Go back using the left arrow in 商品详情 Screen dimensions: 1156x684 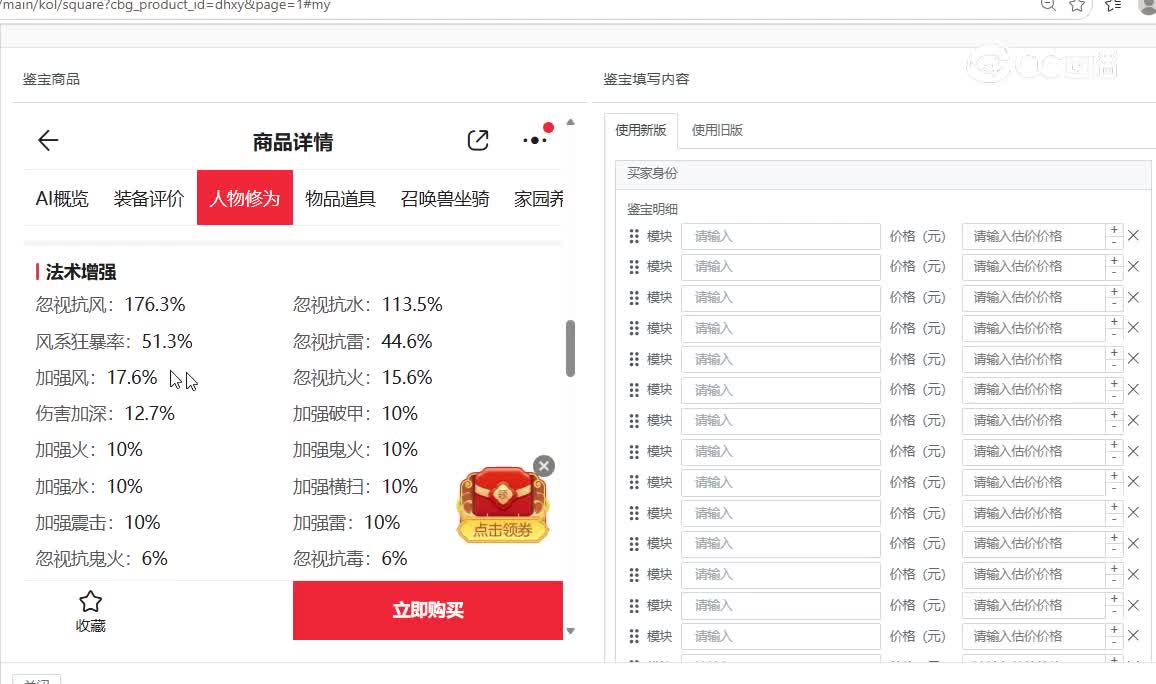tap(48, 140)
